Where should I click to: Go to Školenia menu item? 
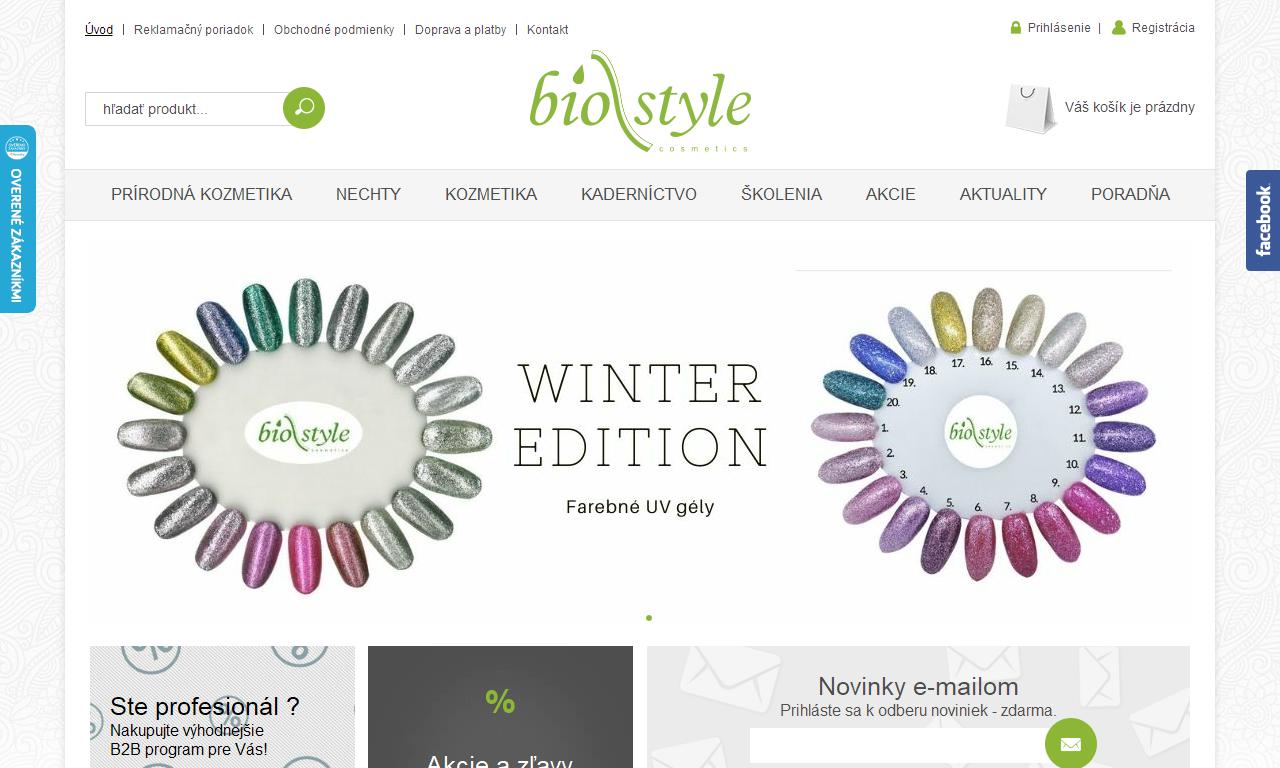[x=781, y=195]
